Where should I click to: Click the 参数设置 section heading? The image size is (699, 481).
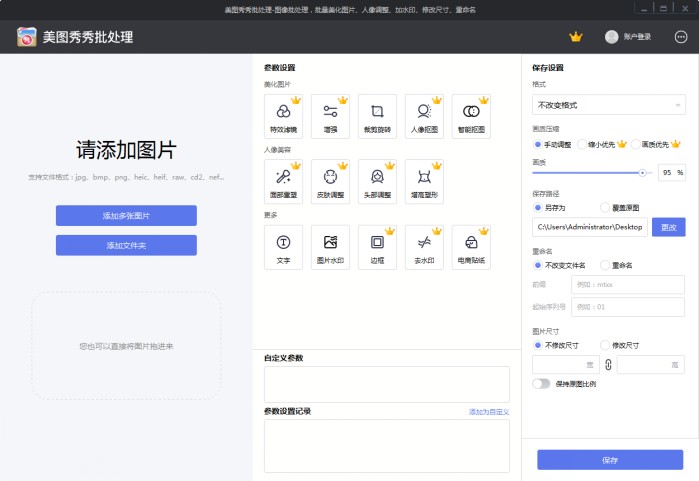coord(280,68)
